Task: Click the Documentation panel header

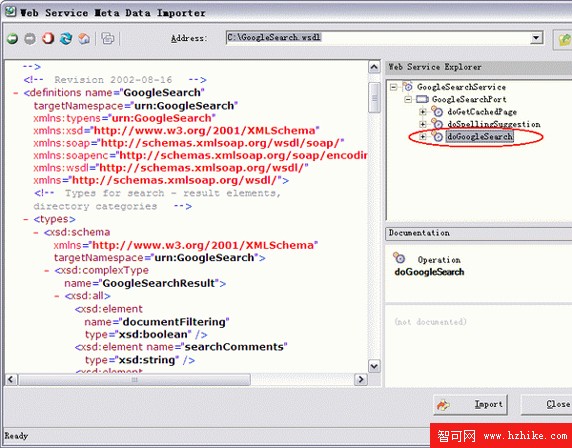Action: pos(478,233)
